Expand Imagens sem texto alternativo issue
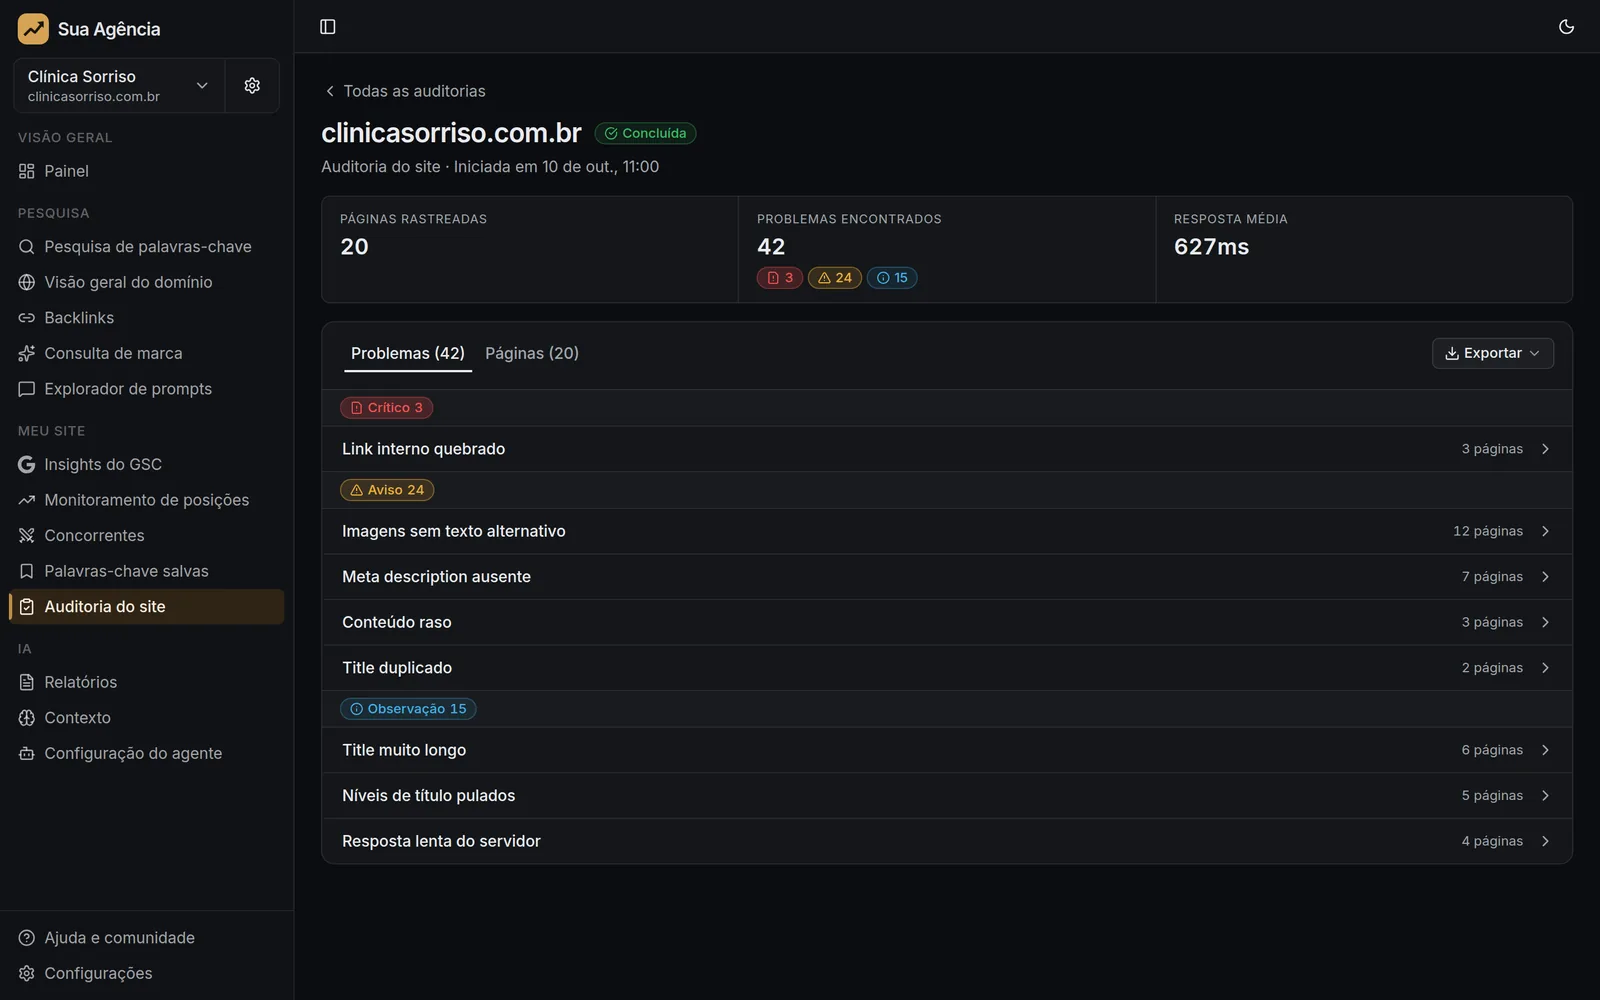Image resolution: width=1600 pixels, height=1000 pixels. (x=946, y=531)
